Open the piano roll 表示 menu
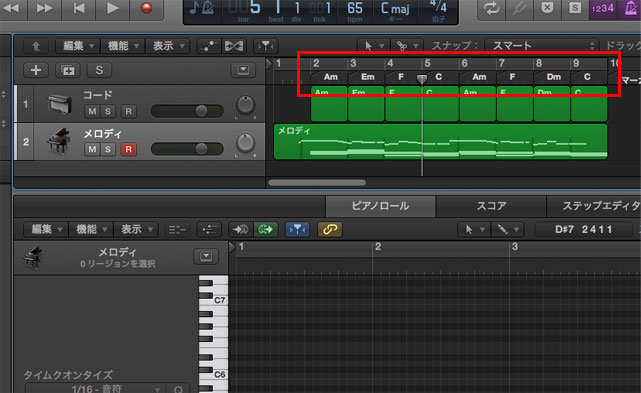 (x=136, y=229)
